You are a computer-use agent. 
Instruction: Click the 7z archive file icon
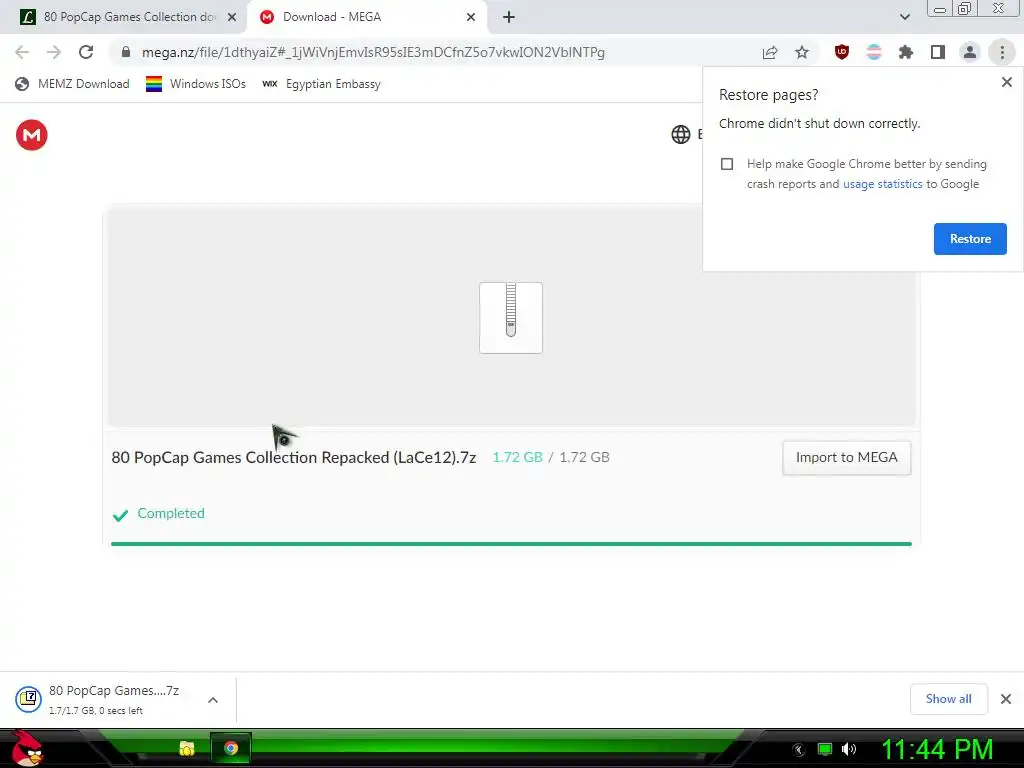tap(511, 317)
